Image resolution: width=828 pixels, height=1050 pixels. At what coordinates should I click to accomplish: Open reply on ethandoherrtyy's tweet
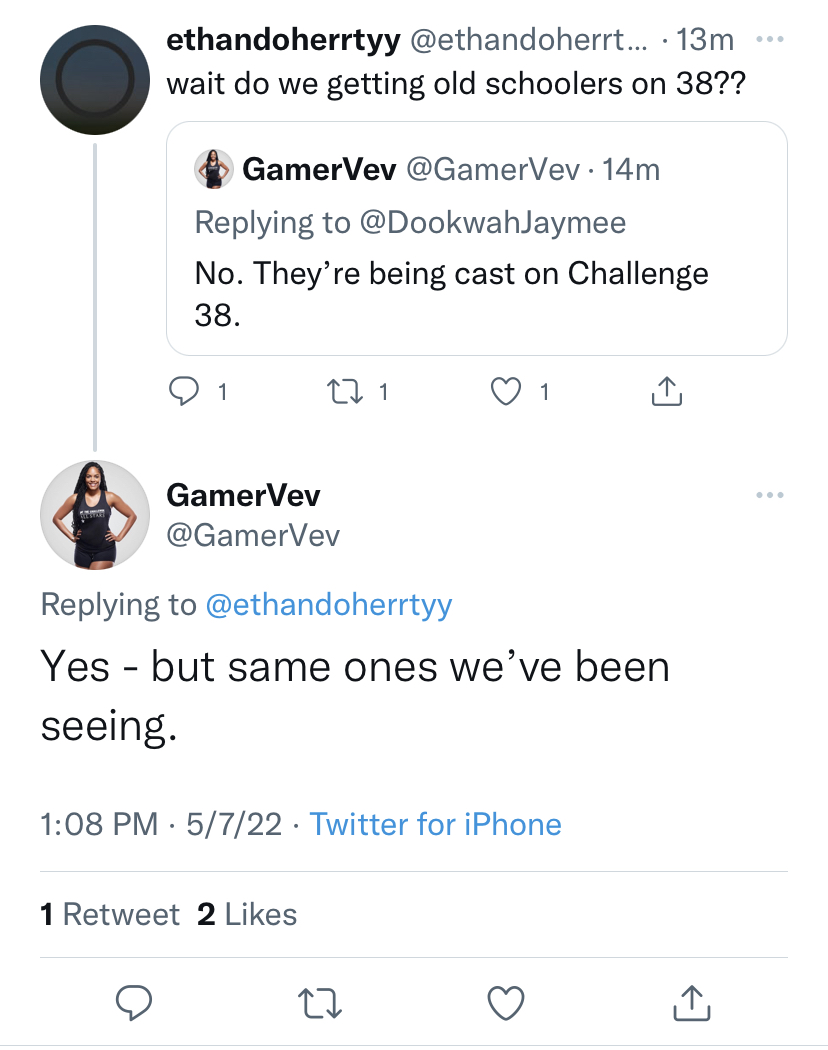tap(184, 391)
